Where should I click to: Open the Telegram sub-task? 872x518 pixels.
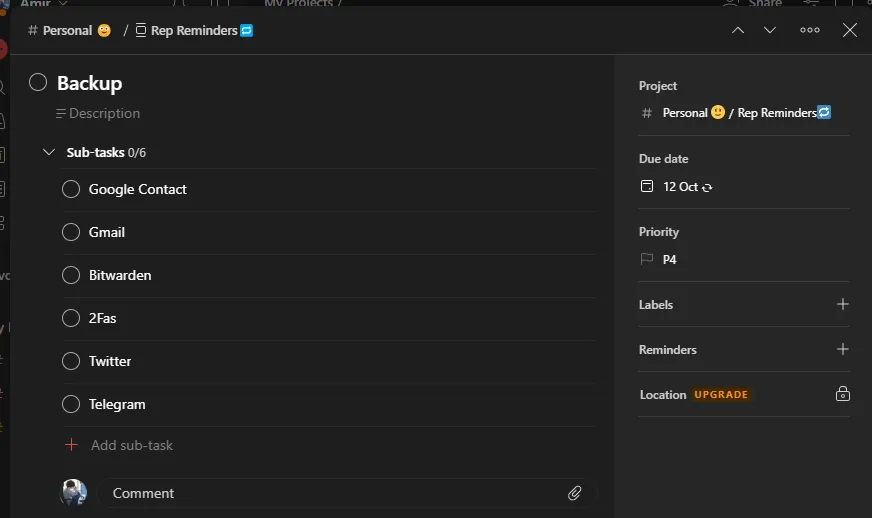click(117, 404)
